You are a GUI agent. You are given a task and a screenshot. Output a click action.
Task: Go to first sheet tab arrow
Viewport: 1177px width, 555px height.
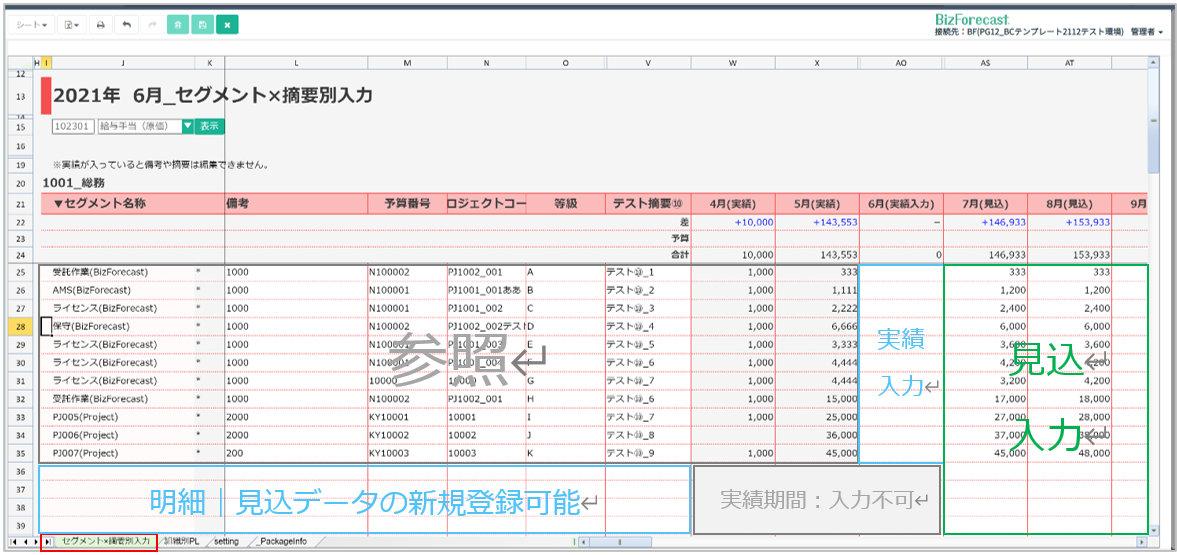[x=13, y=541]
